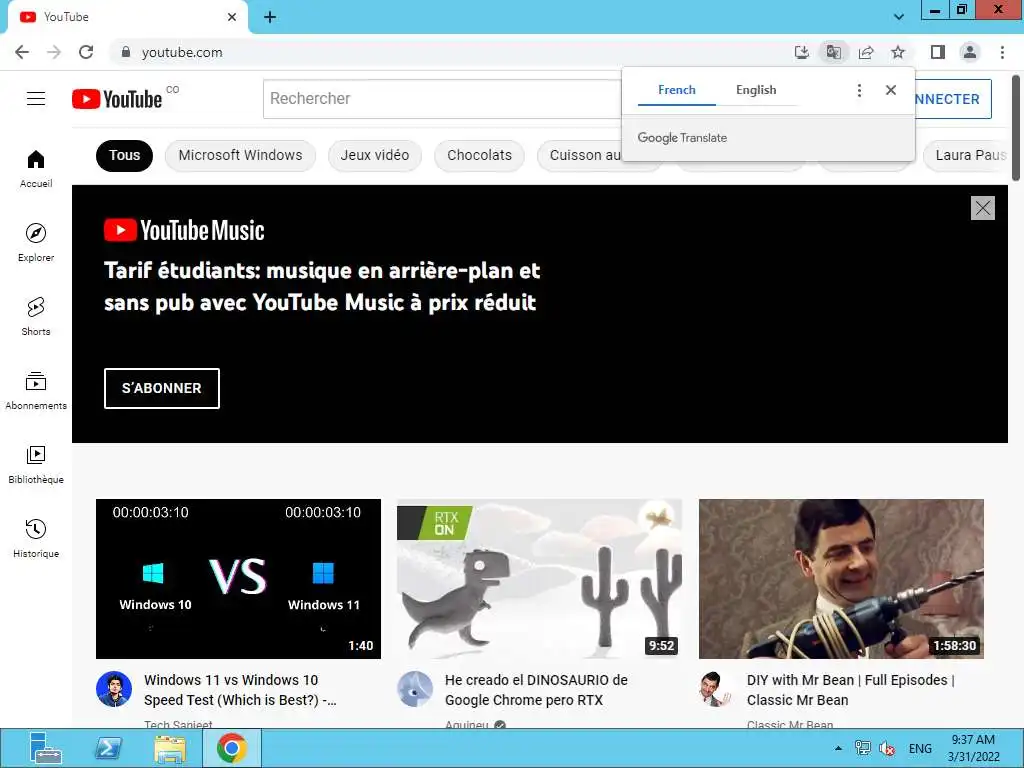Image resolution: width=1024 pixels, height=768 pixels.
Task: Open the browser side panel icon
Action: (x=938, y=52)
